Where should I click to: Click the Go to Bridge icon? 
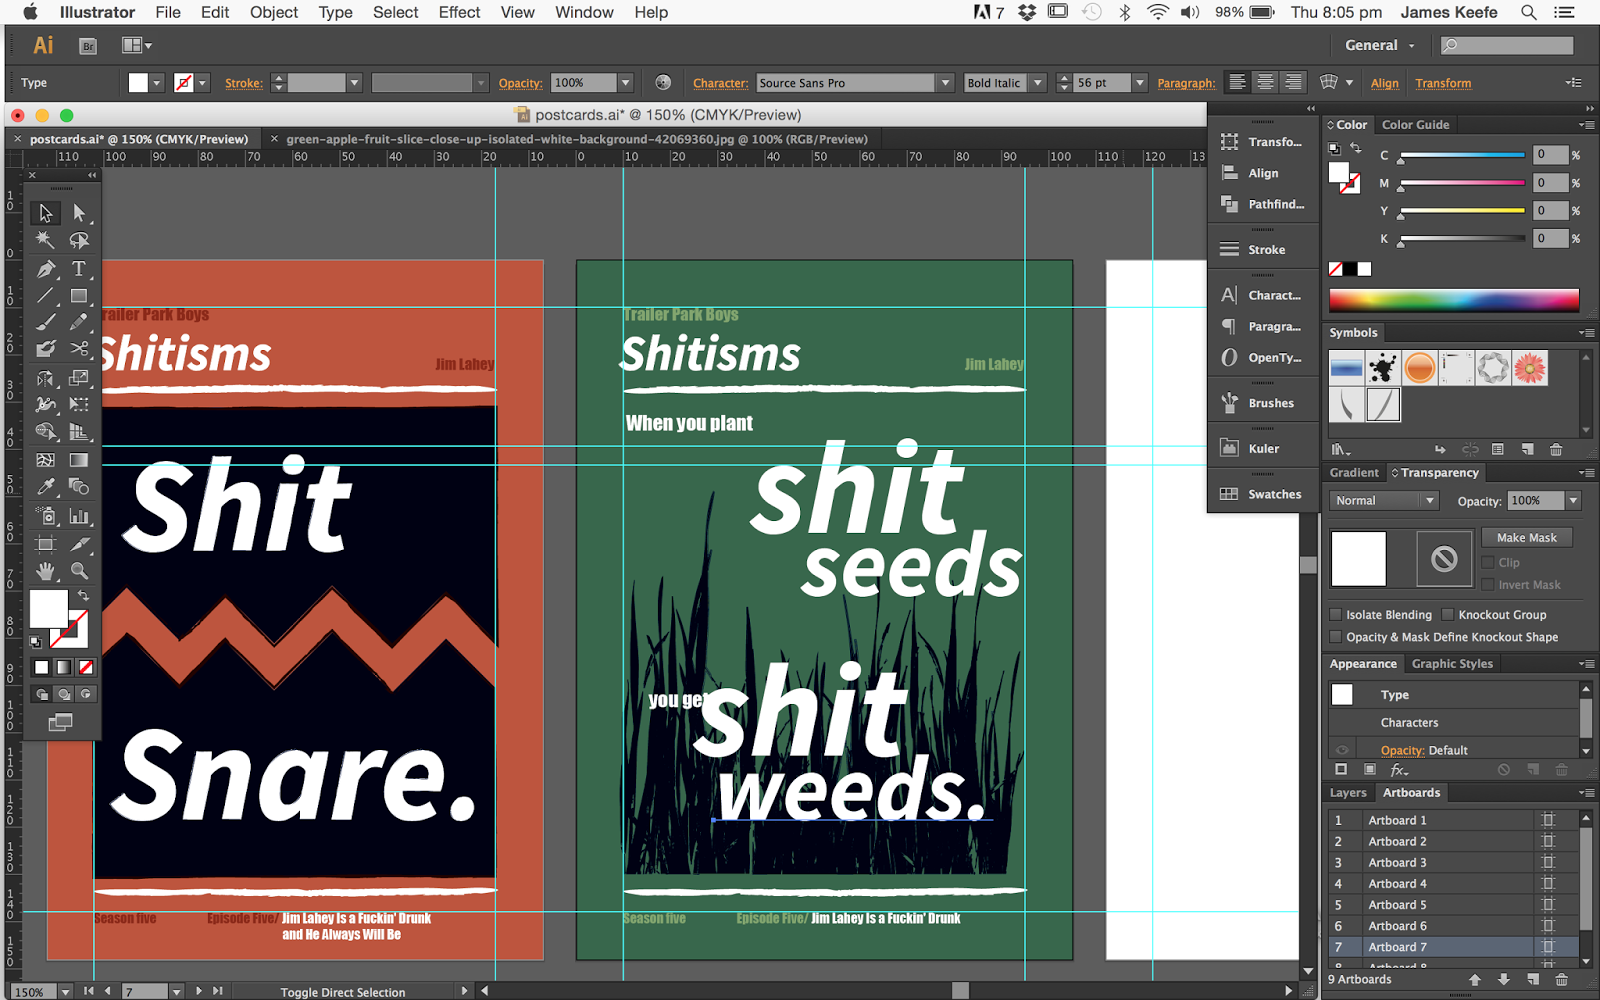[x=88, y=46]
